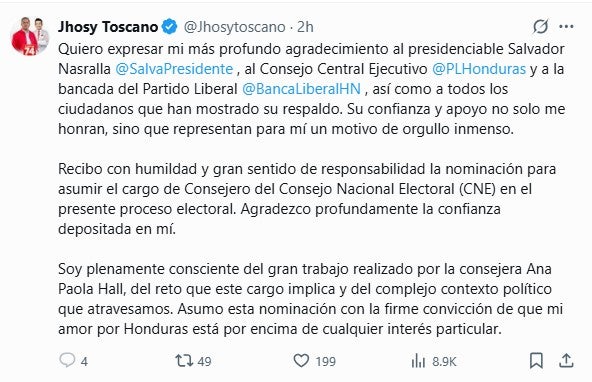Click the 49 reposts count

(x=204, y=361)
